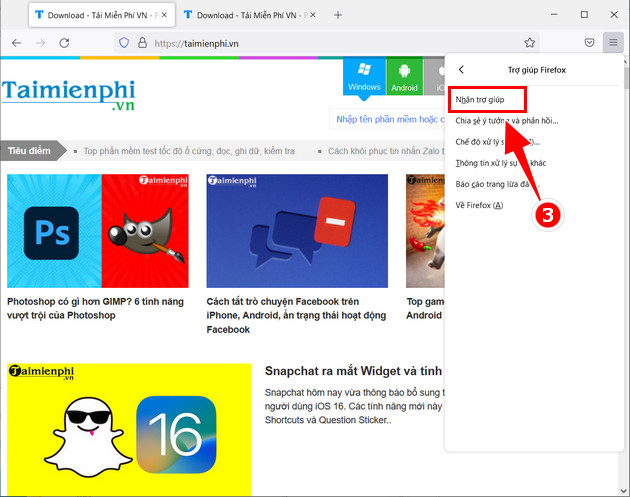The width and height of the screenshot is (630, 497).
Task: Choose Báo cáo trang lừa đảo entry
Action: click(497, 184)
